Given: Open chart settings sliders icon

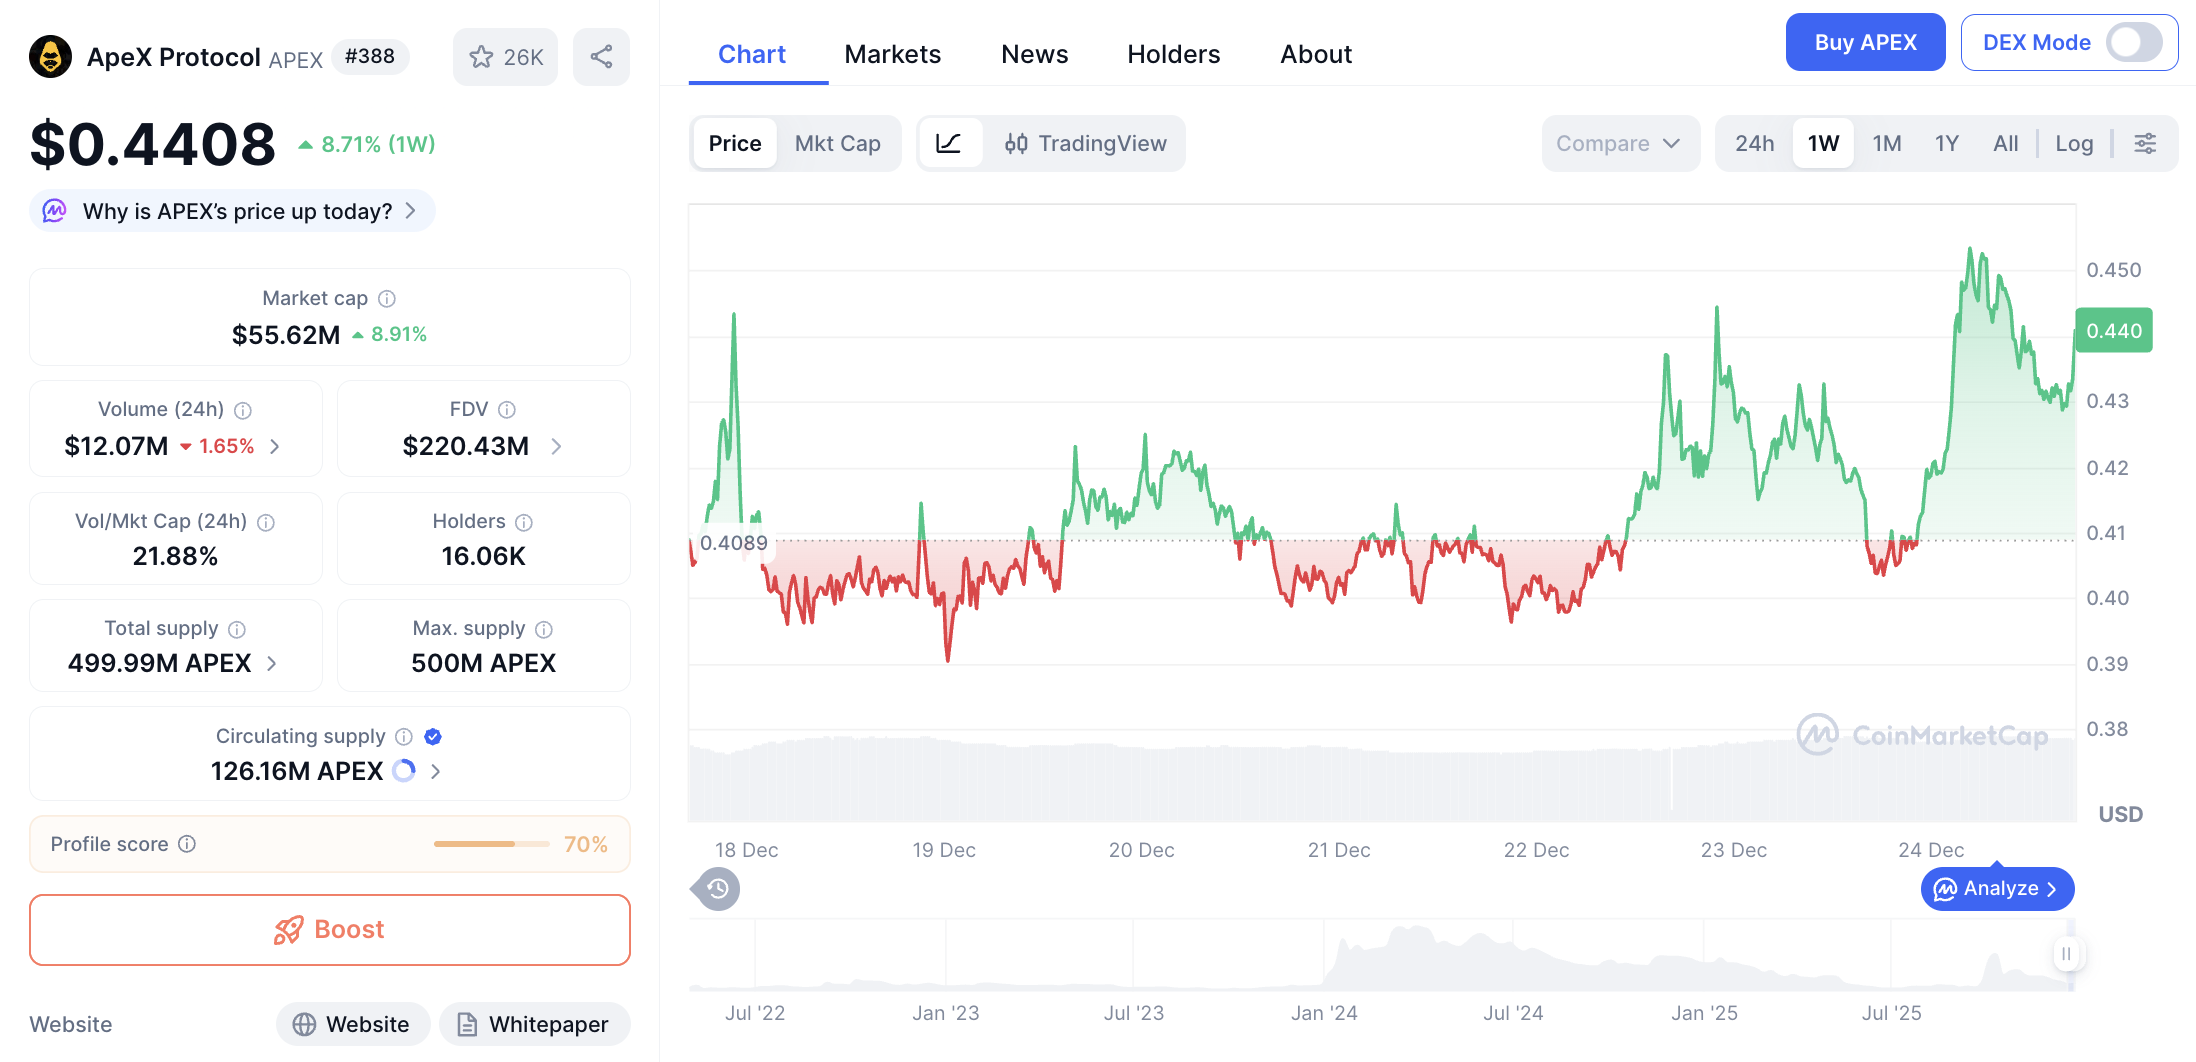Looking at the screenshot, I should tap(2145, 143).
